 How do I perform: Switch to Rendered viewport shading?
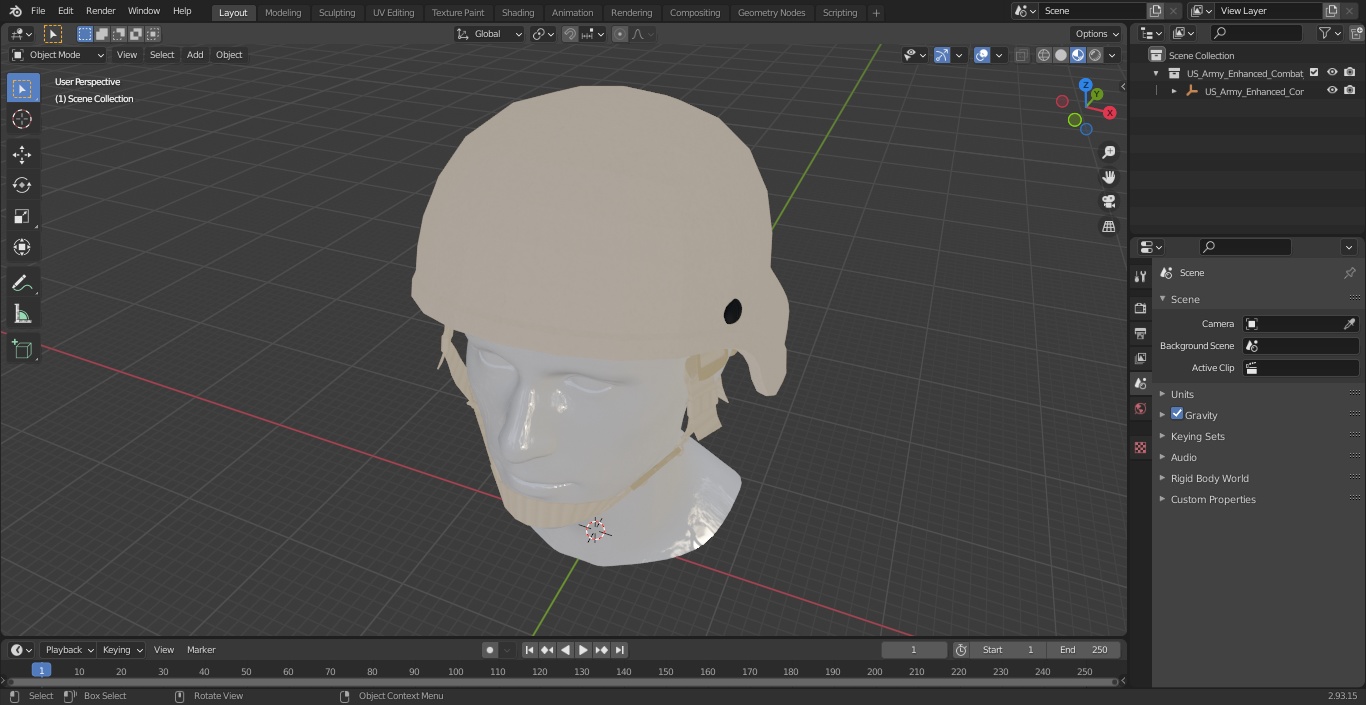[x=1095, y=55]
